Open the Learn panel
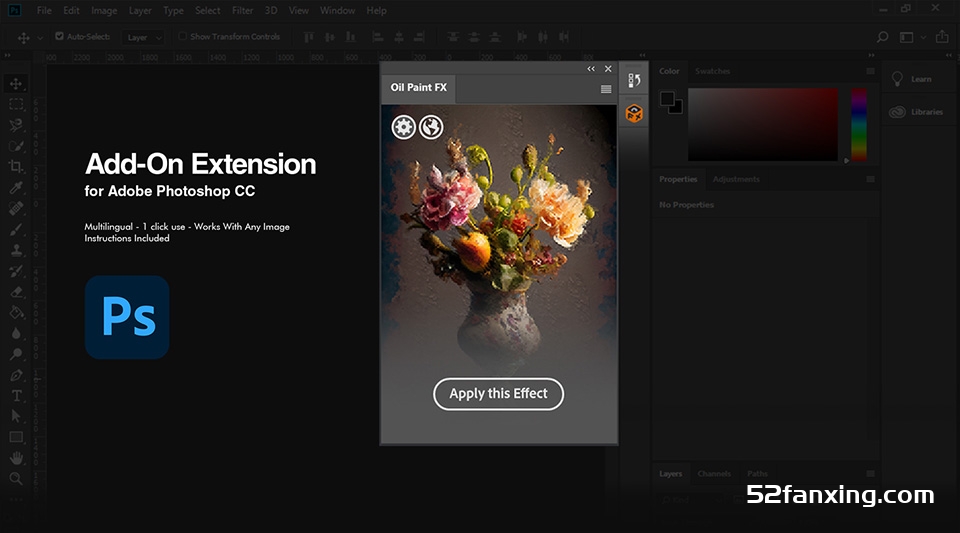Screen dimensions: 960x533 pos(912,79)
